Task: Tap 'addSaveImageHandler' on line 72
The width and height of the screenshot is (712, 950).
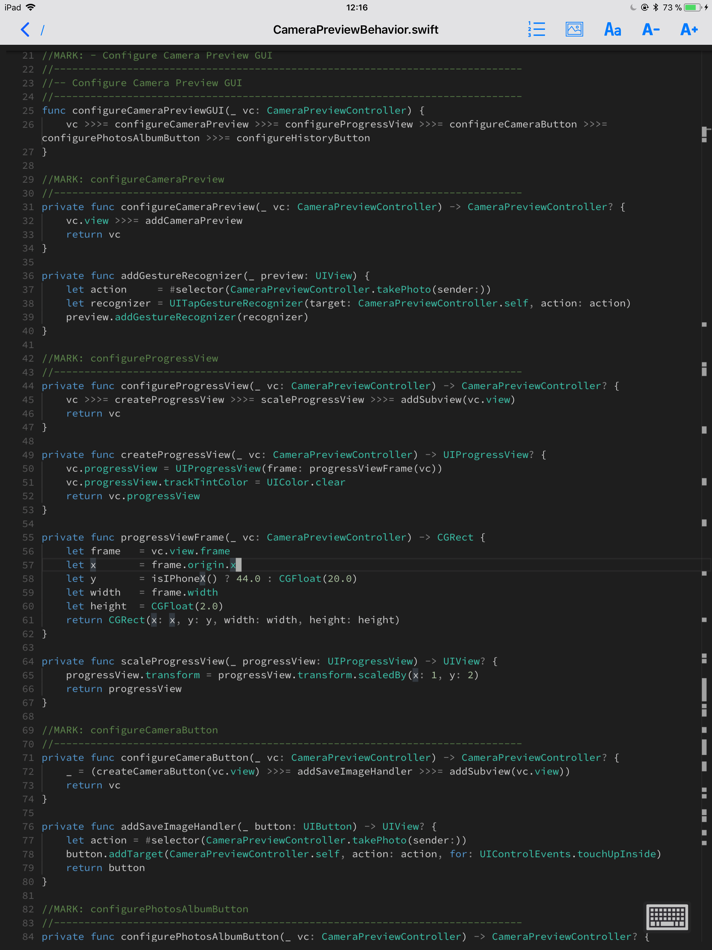Action: pos(355,771)
